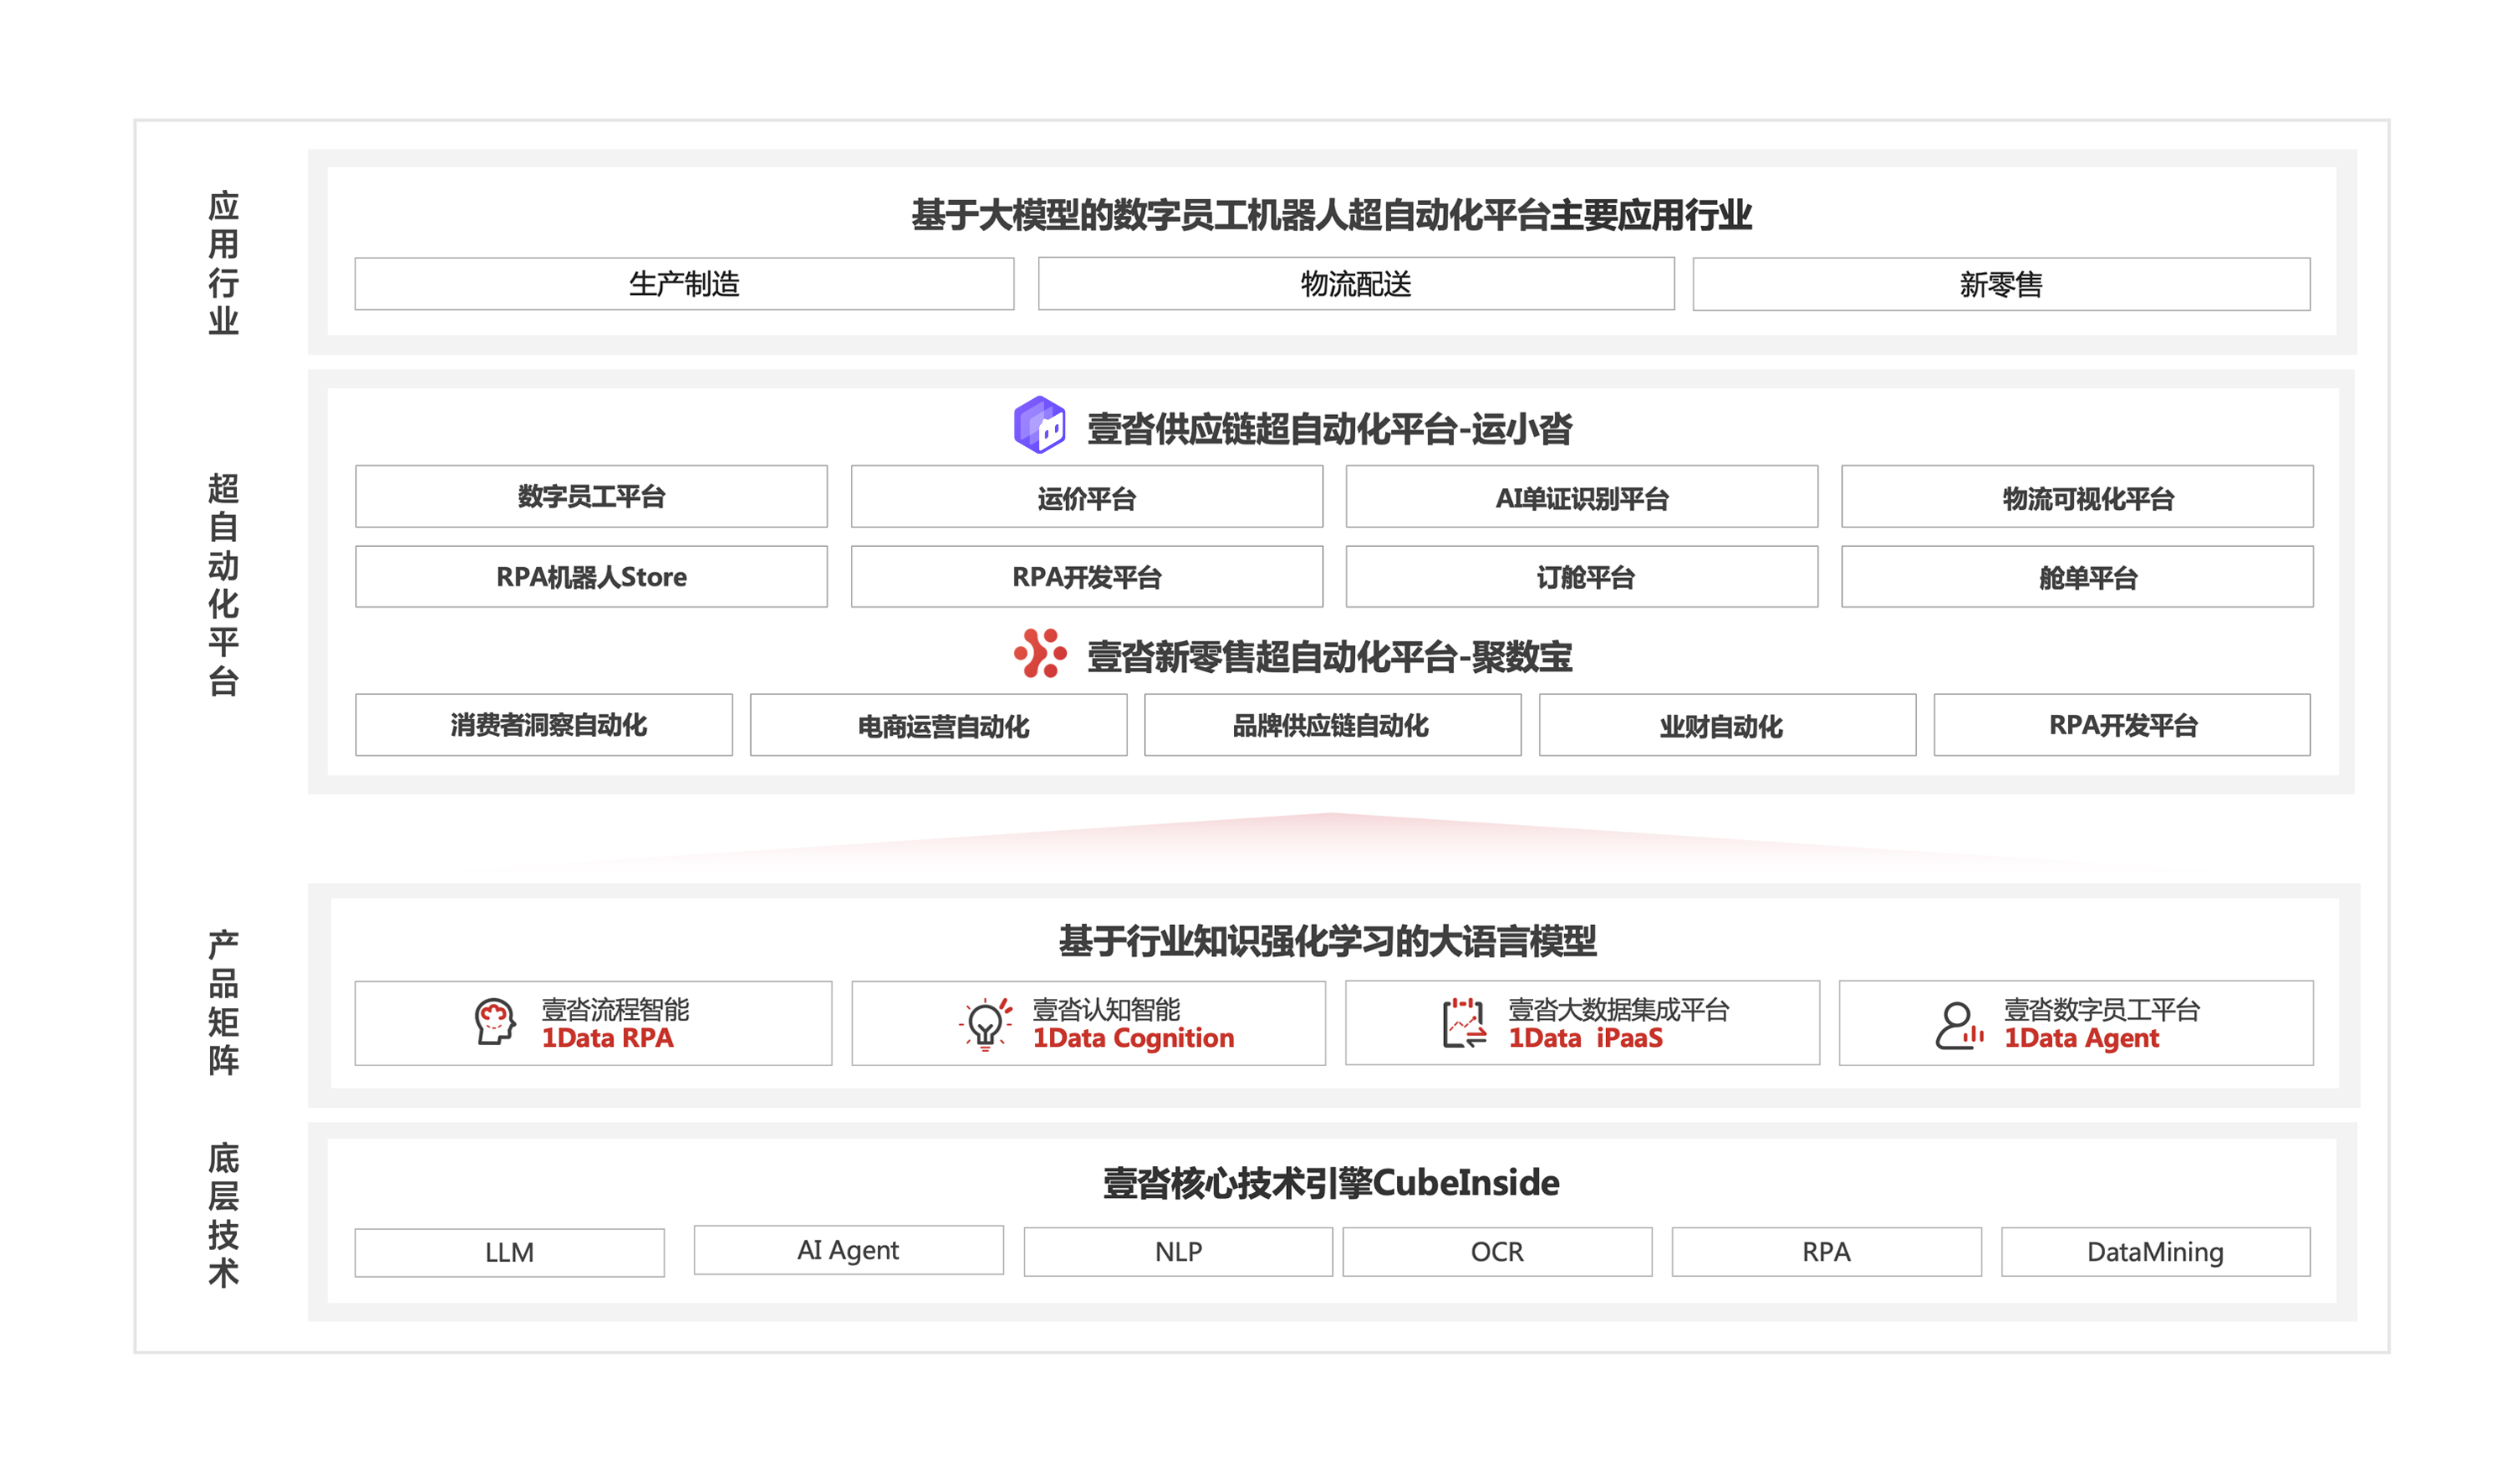Select the 品牌供应链自动化 box
This screenshot has height=1466, width=2520.
[1332, 725]
